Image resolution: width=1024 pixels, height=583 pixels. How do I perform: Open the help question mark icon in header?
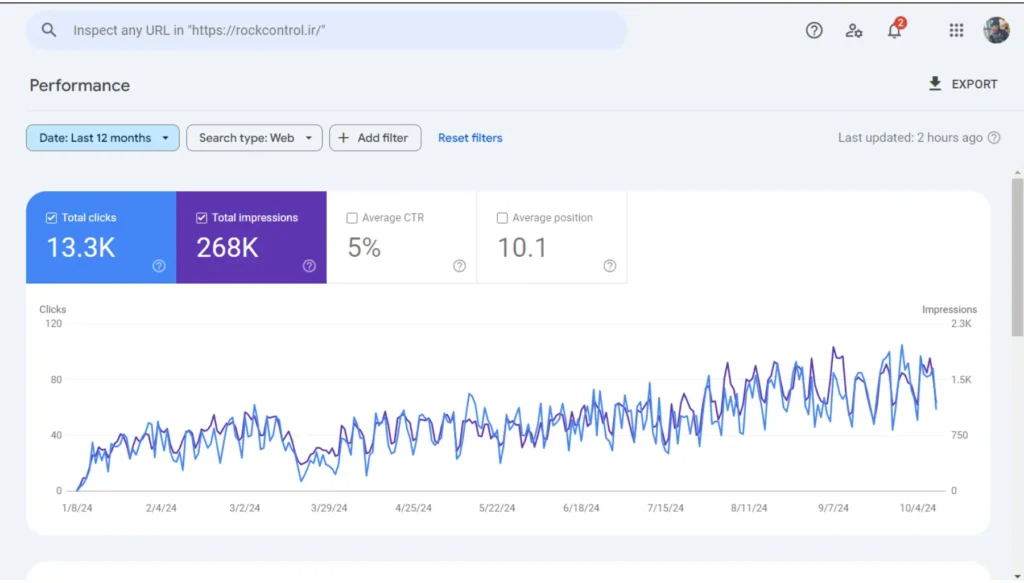[x=814, y=30]
